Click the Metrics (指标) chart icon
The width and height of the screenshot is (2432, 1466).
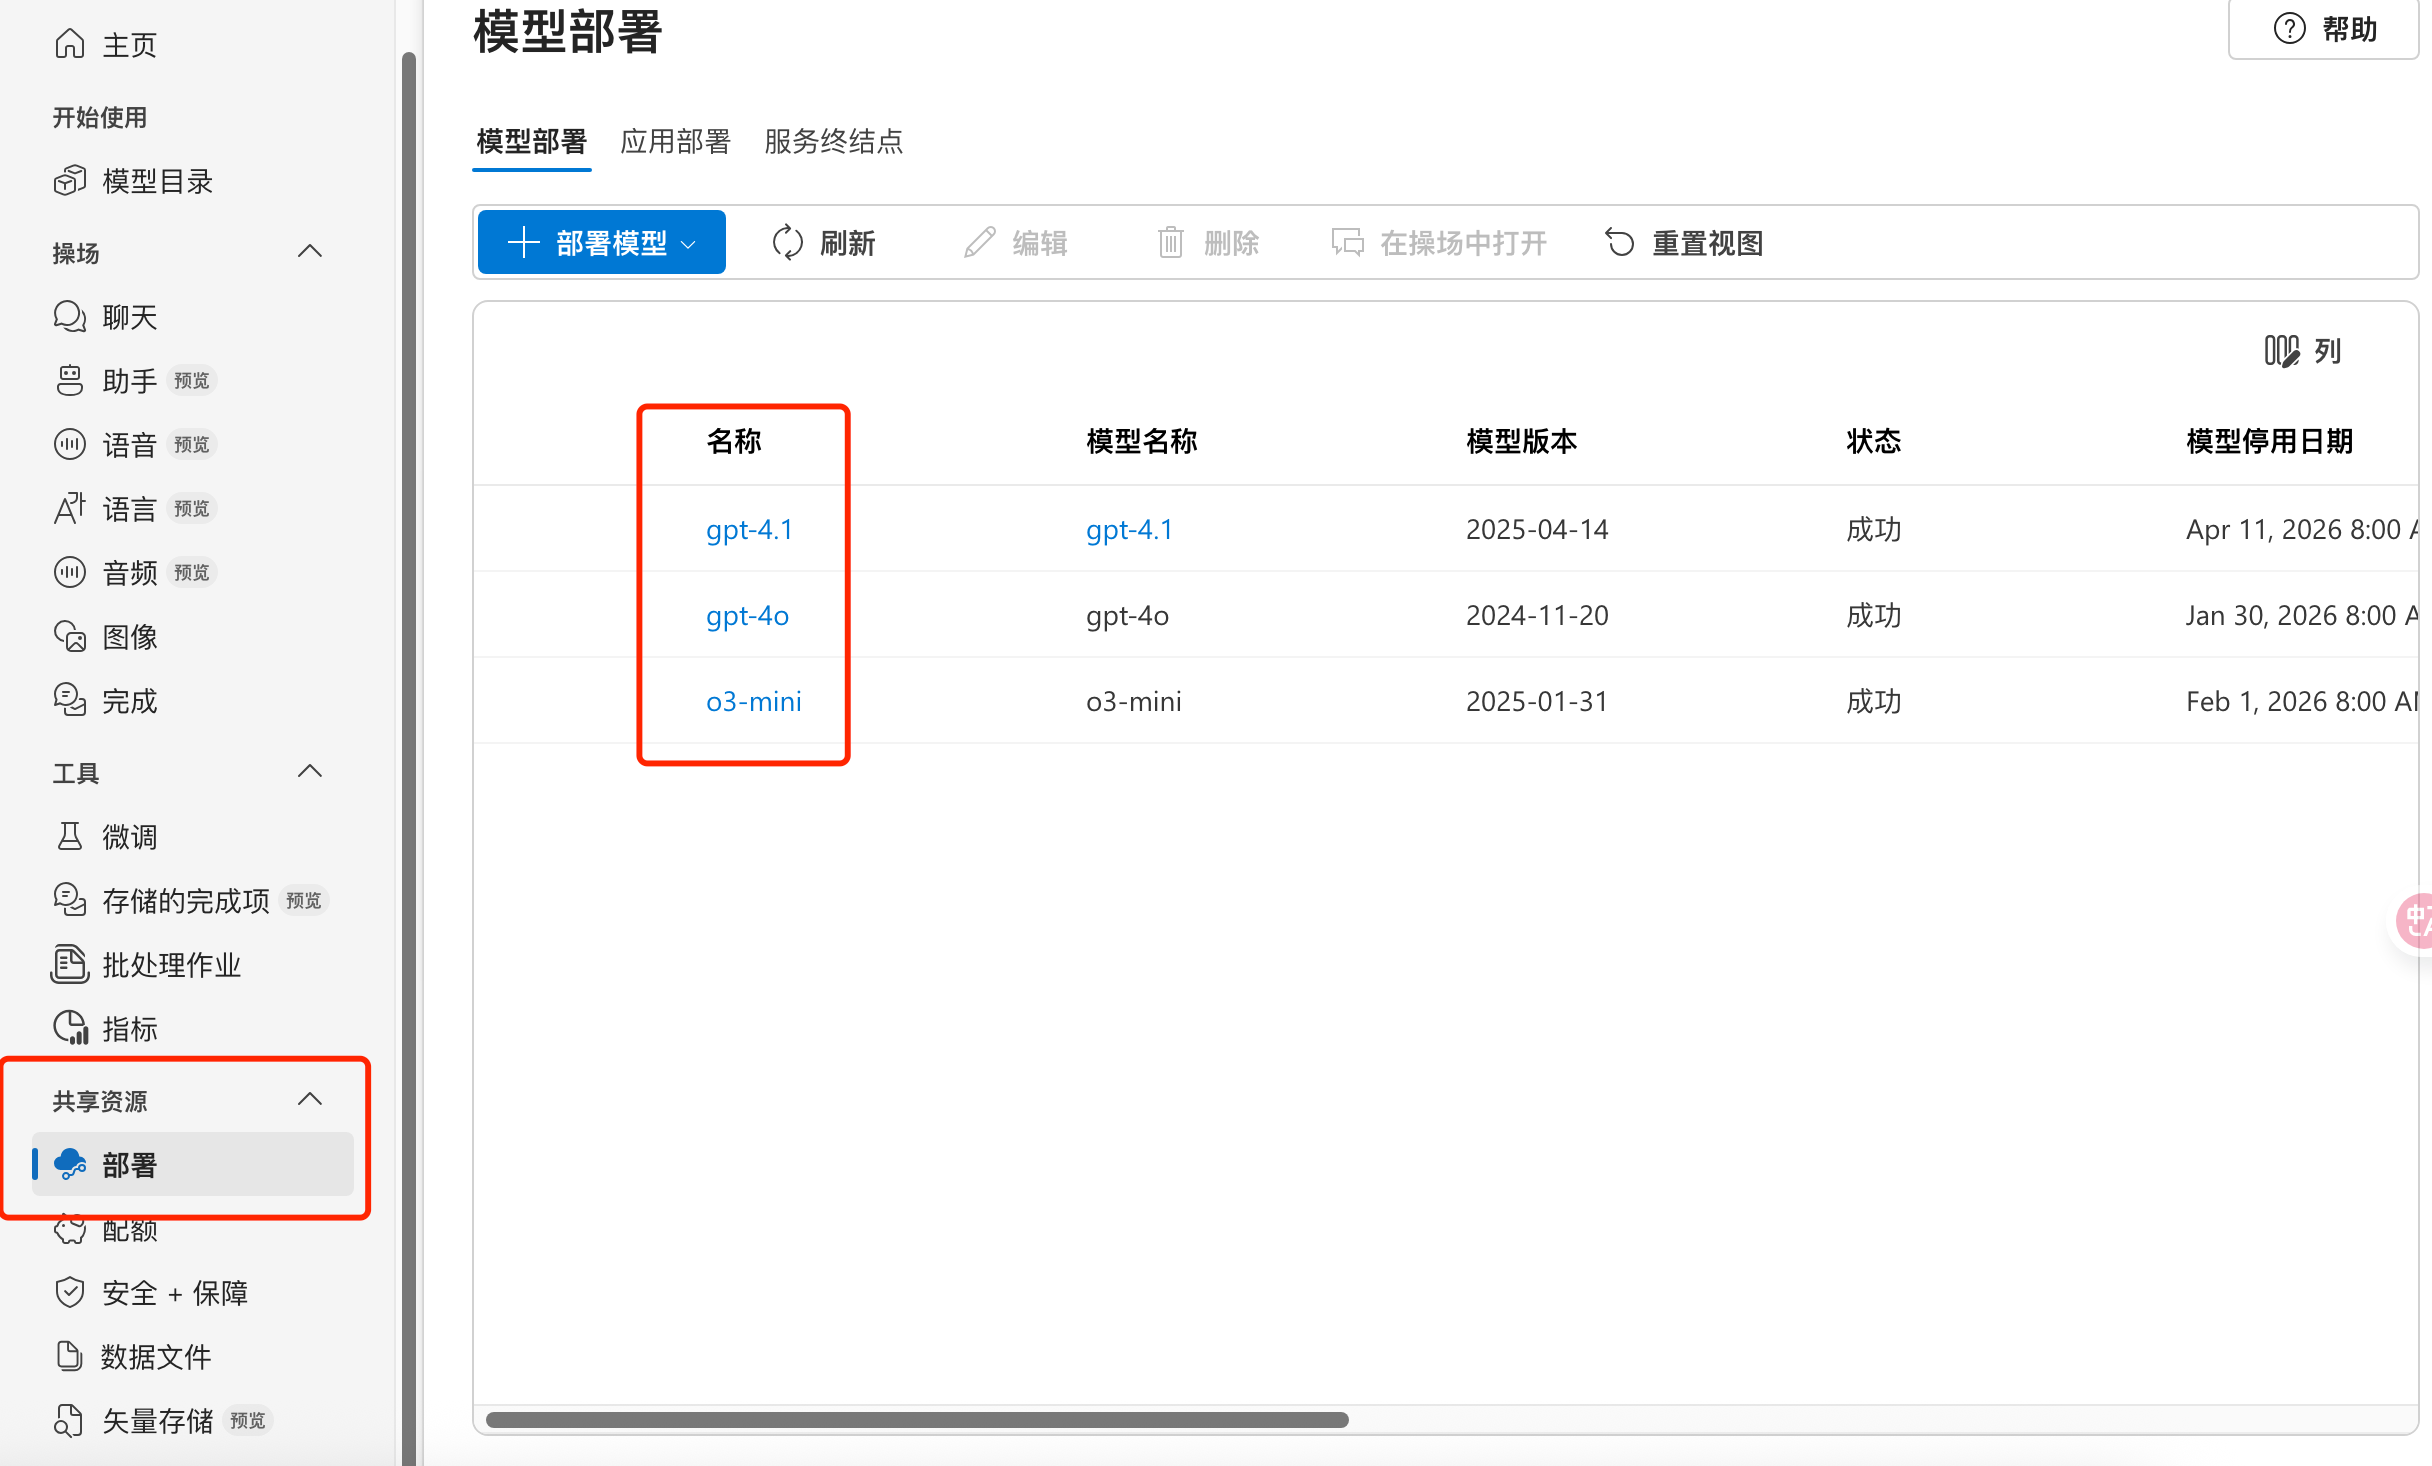tap(70, 1028)
